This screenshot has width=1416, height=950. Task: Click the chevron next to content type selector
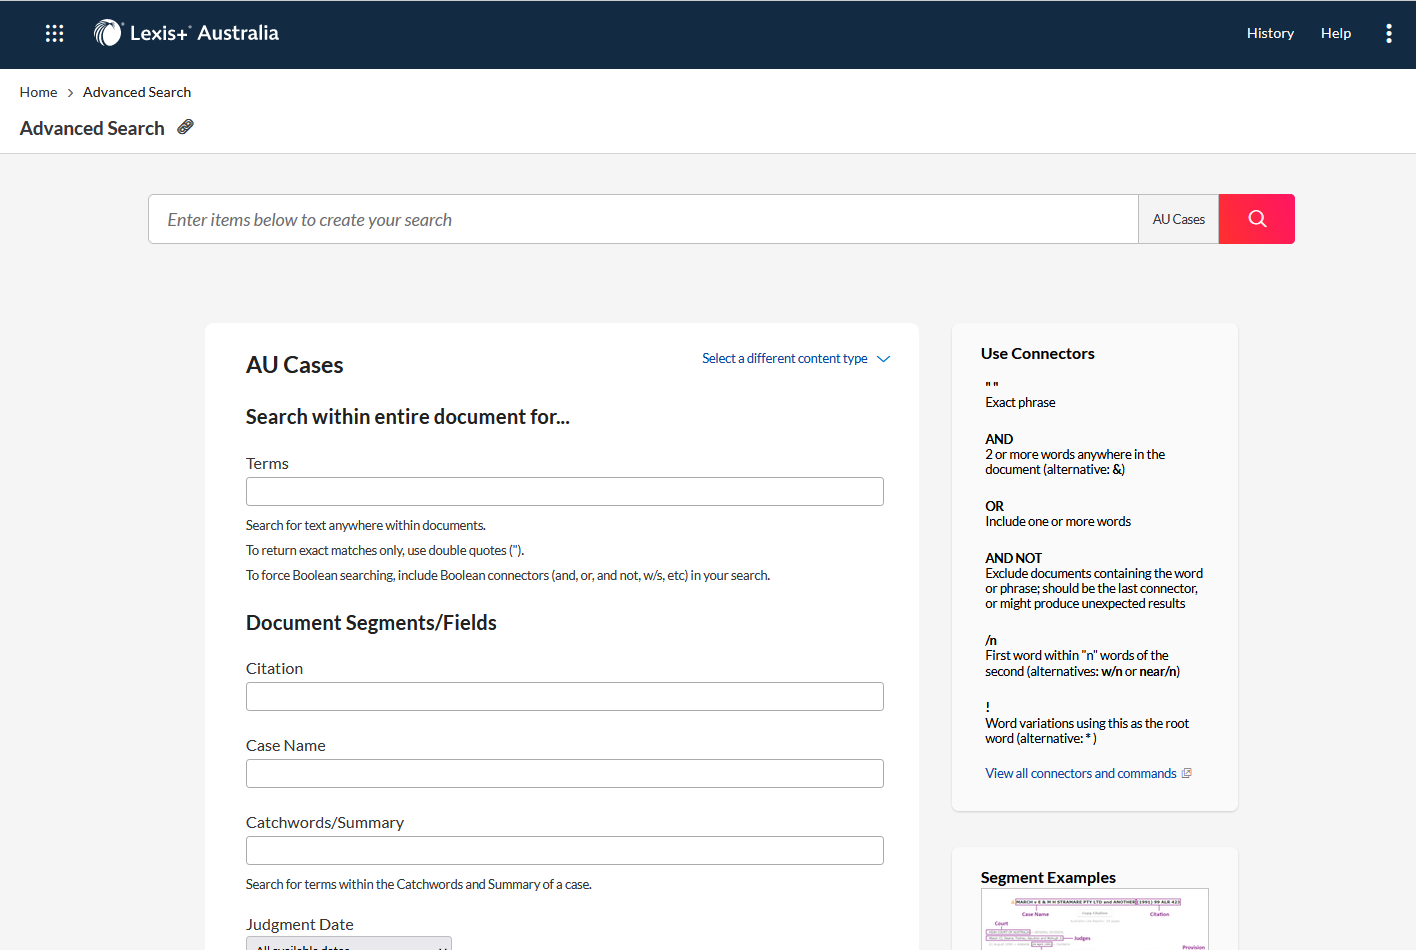[x=883, y=359]
